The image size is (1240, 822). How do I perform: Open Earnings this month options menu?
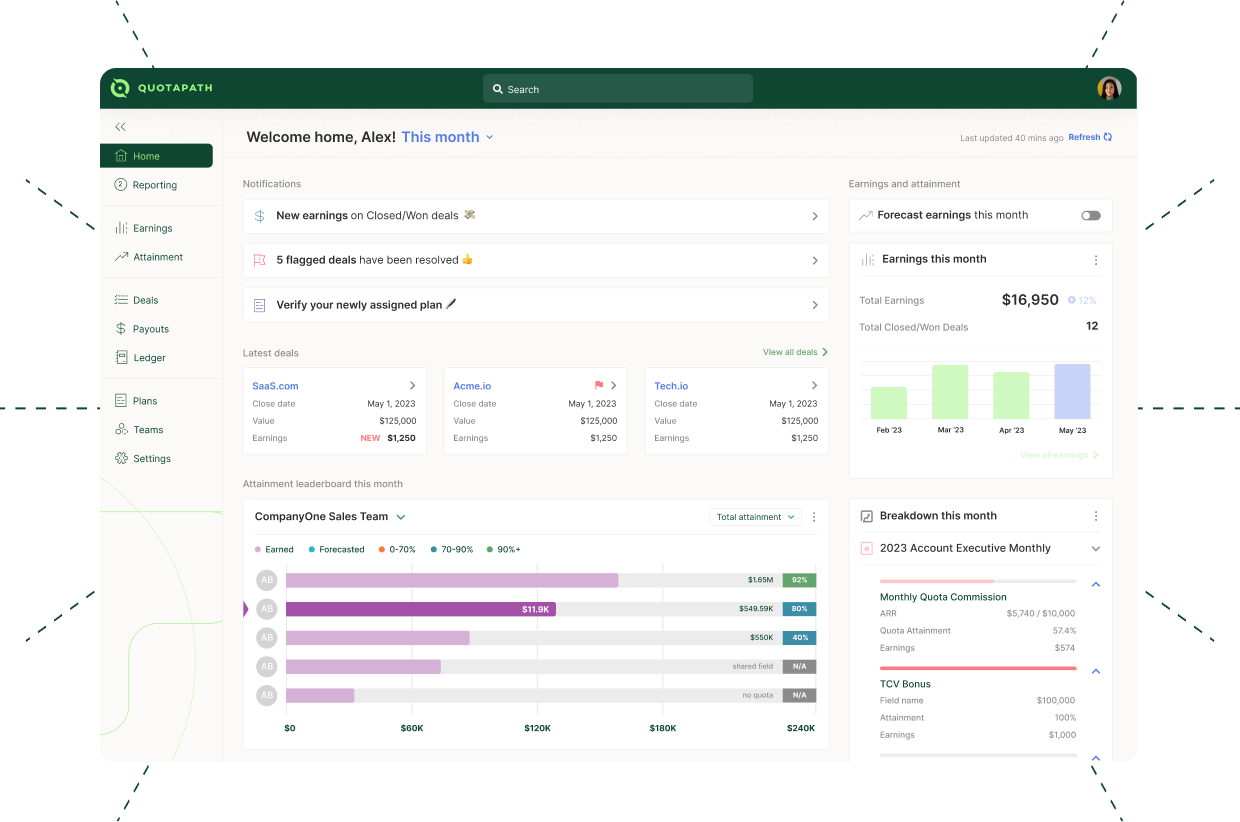(1096, 260)
